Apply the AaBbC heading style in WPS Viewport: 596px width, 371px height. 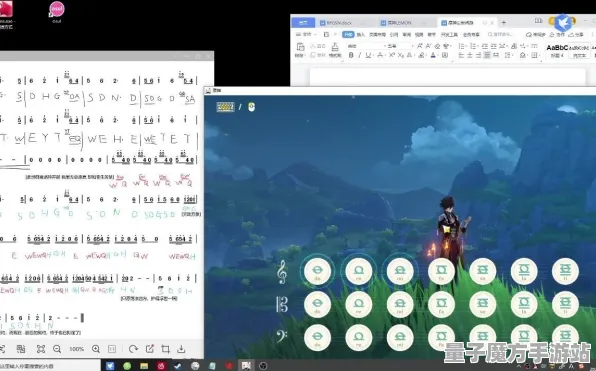click(557, 50)
